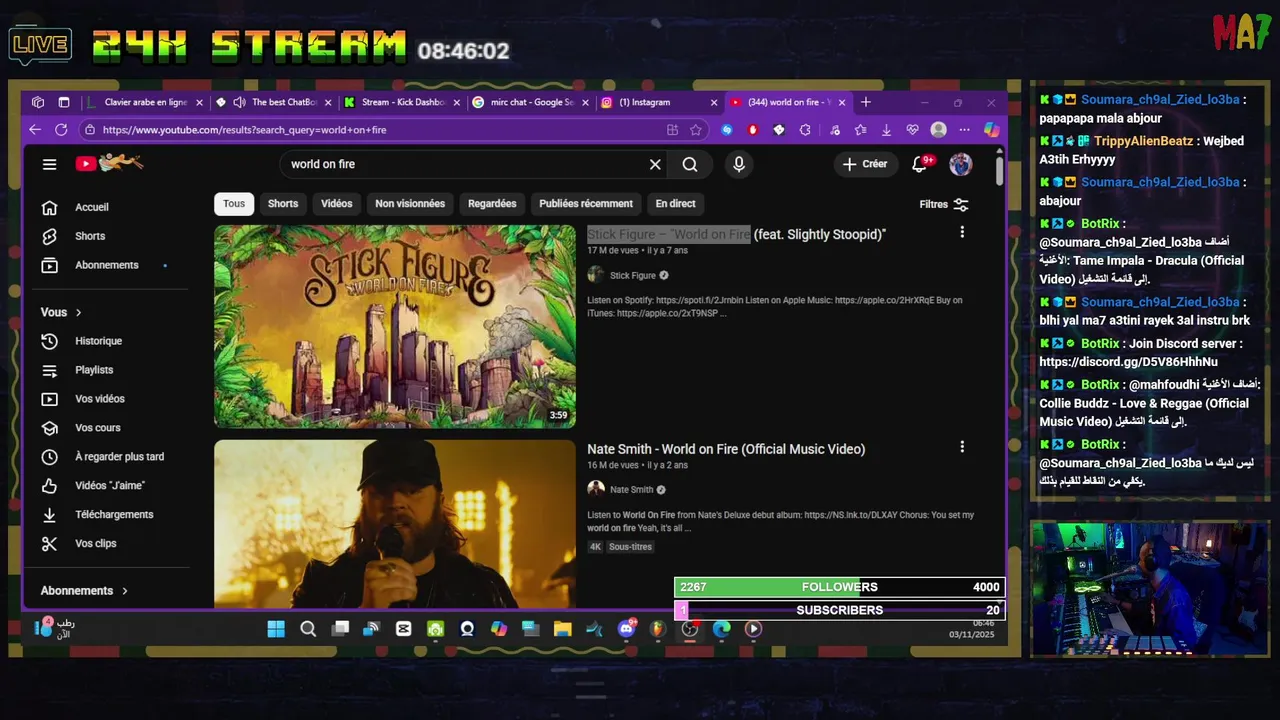
Task: Select the Vidéos filter chip
Action: [337, 204]
